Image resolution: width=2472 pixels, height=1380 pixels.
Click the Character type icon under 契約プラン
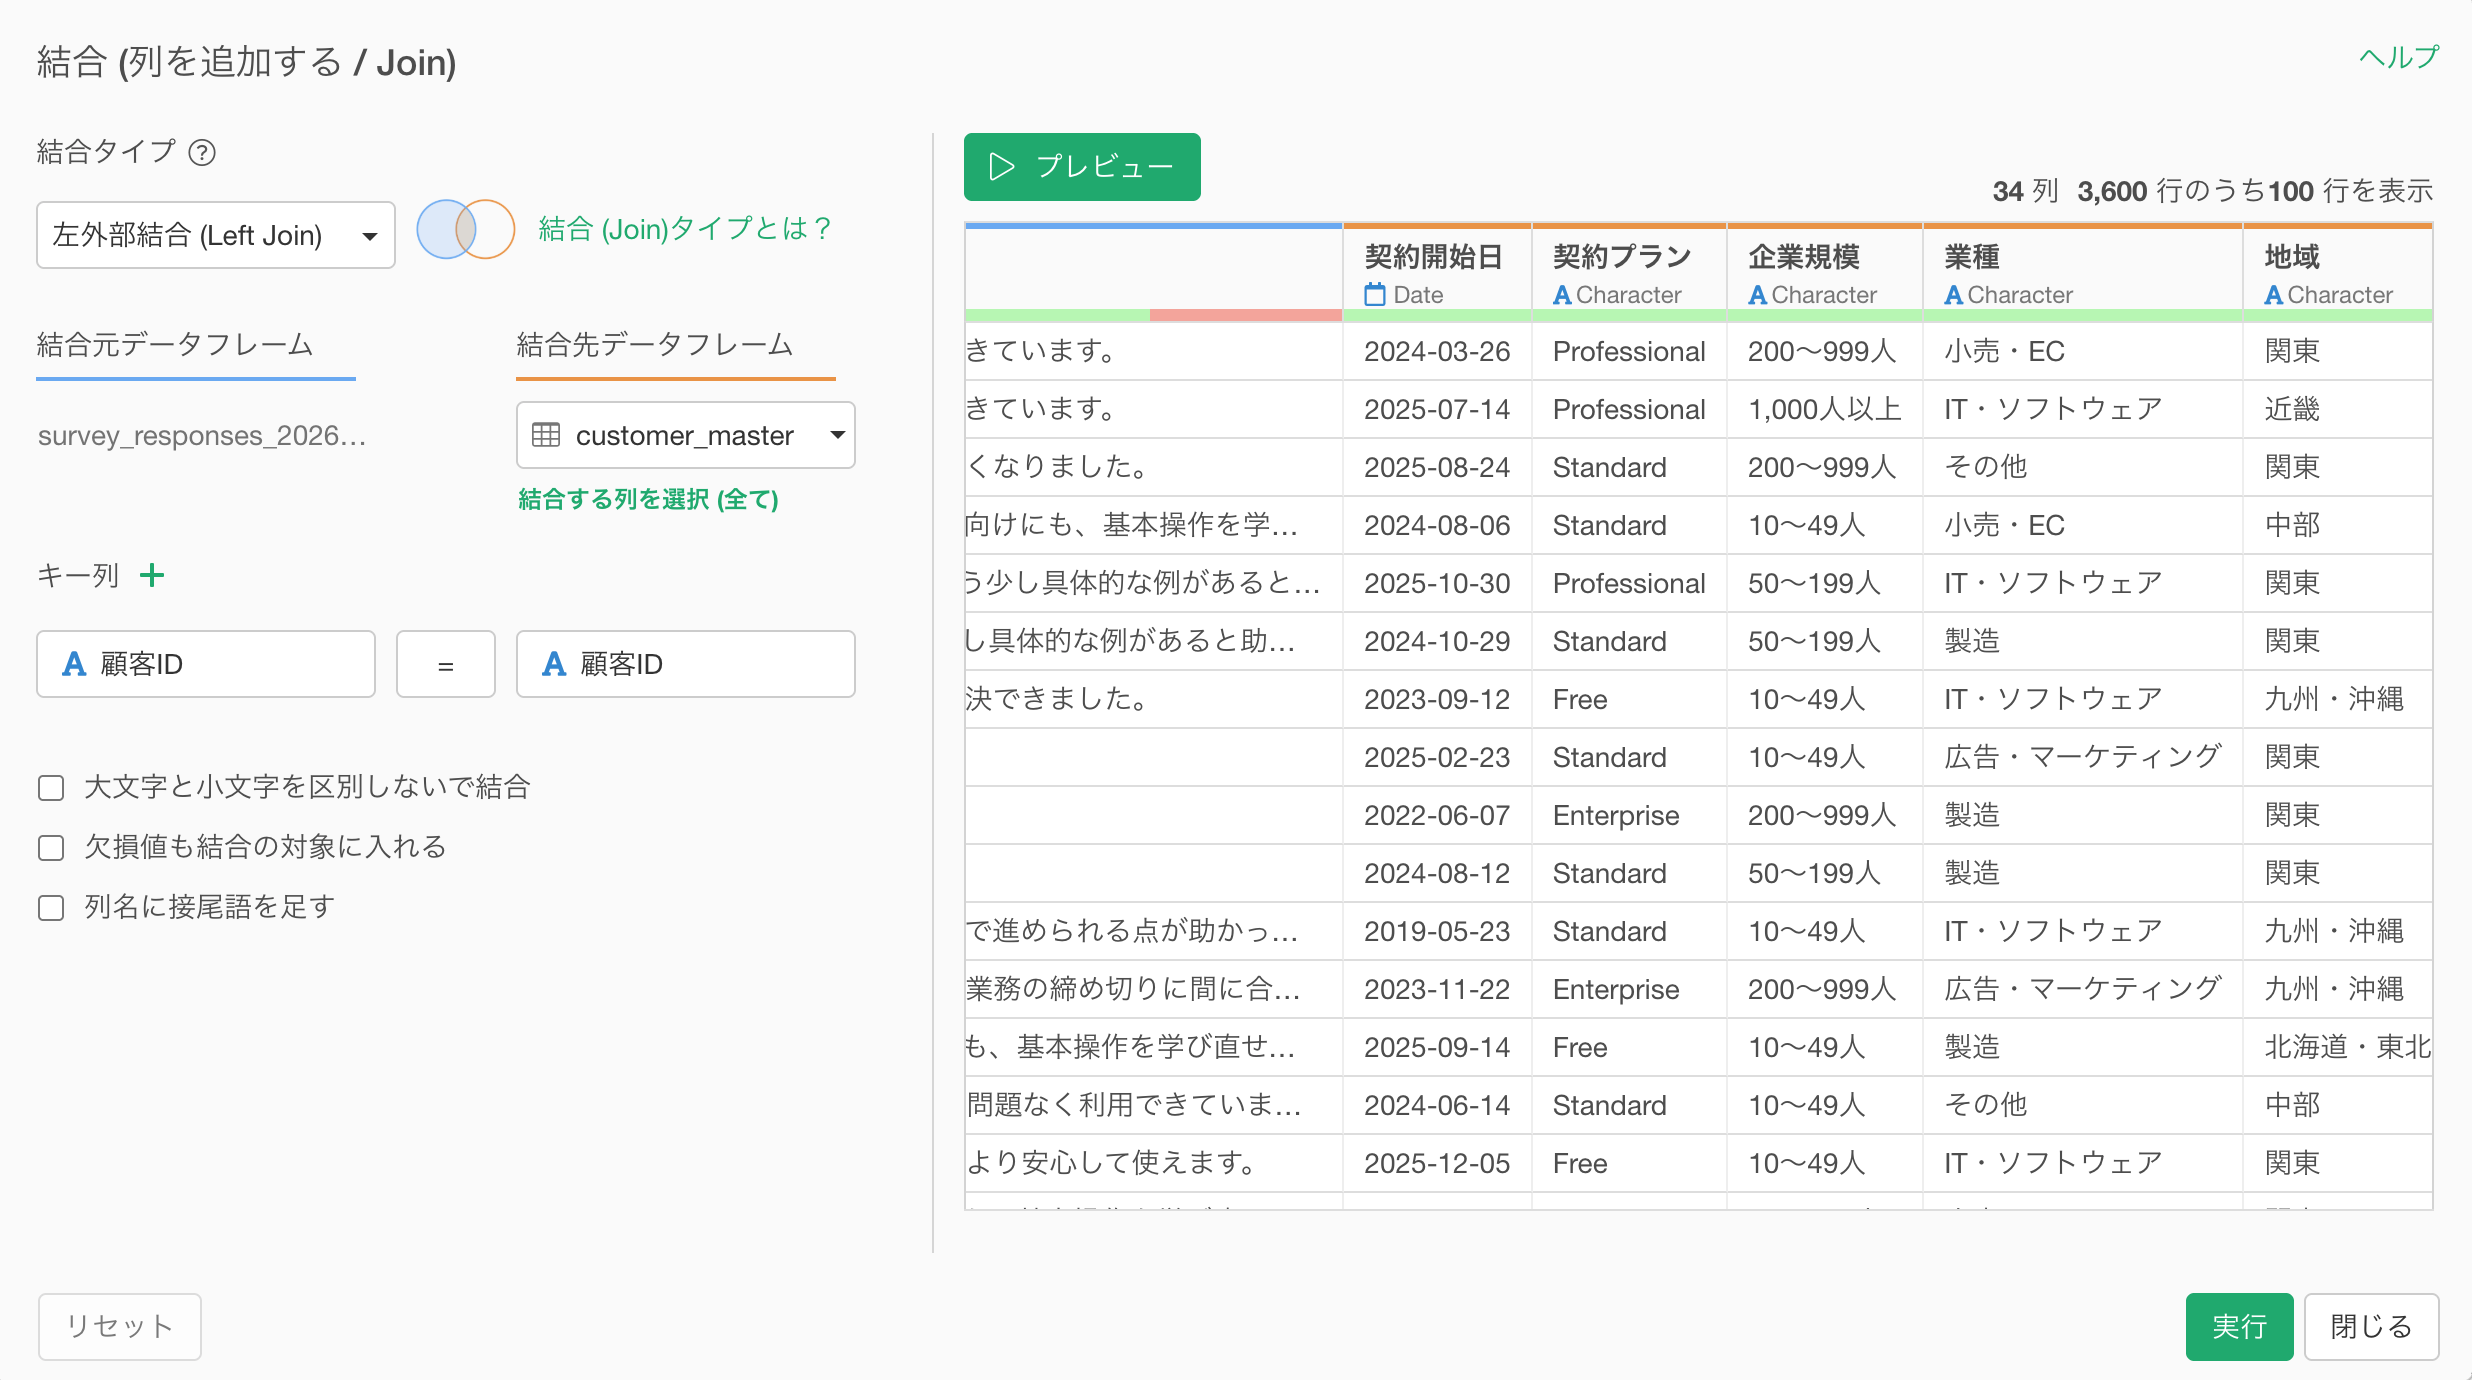(x=1562, y=295)
